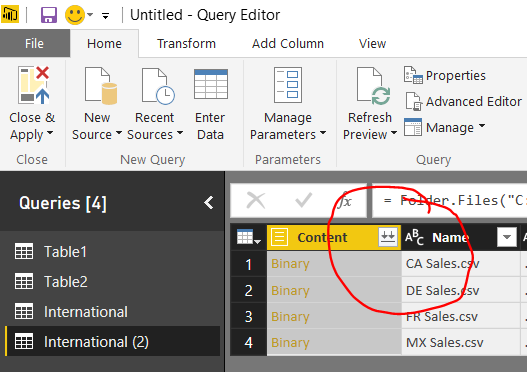Collapse the Queries pane with chevron
The height and width of the screenshot is (372, 527).
click(x=209, y=203)
